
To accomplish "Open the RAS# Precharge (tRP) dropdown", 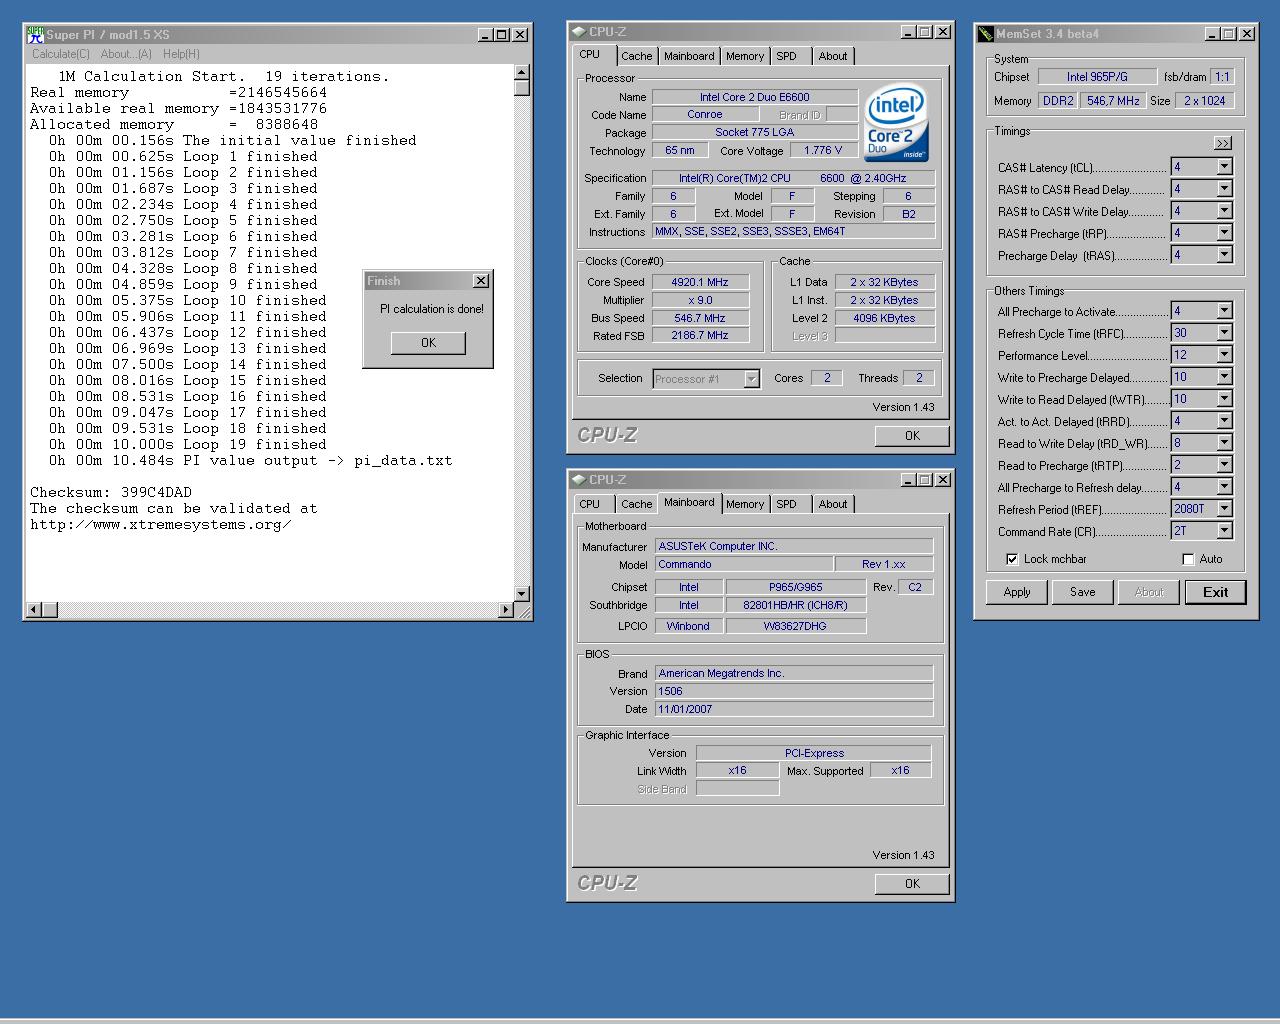I will click(x=1224, y=233).
